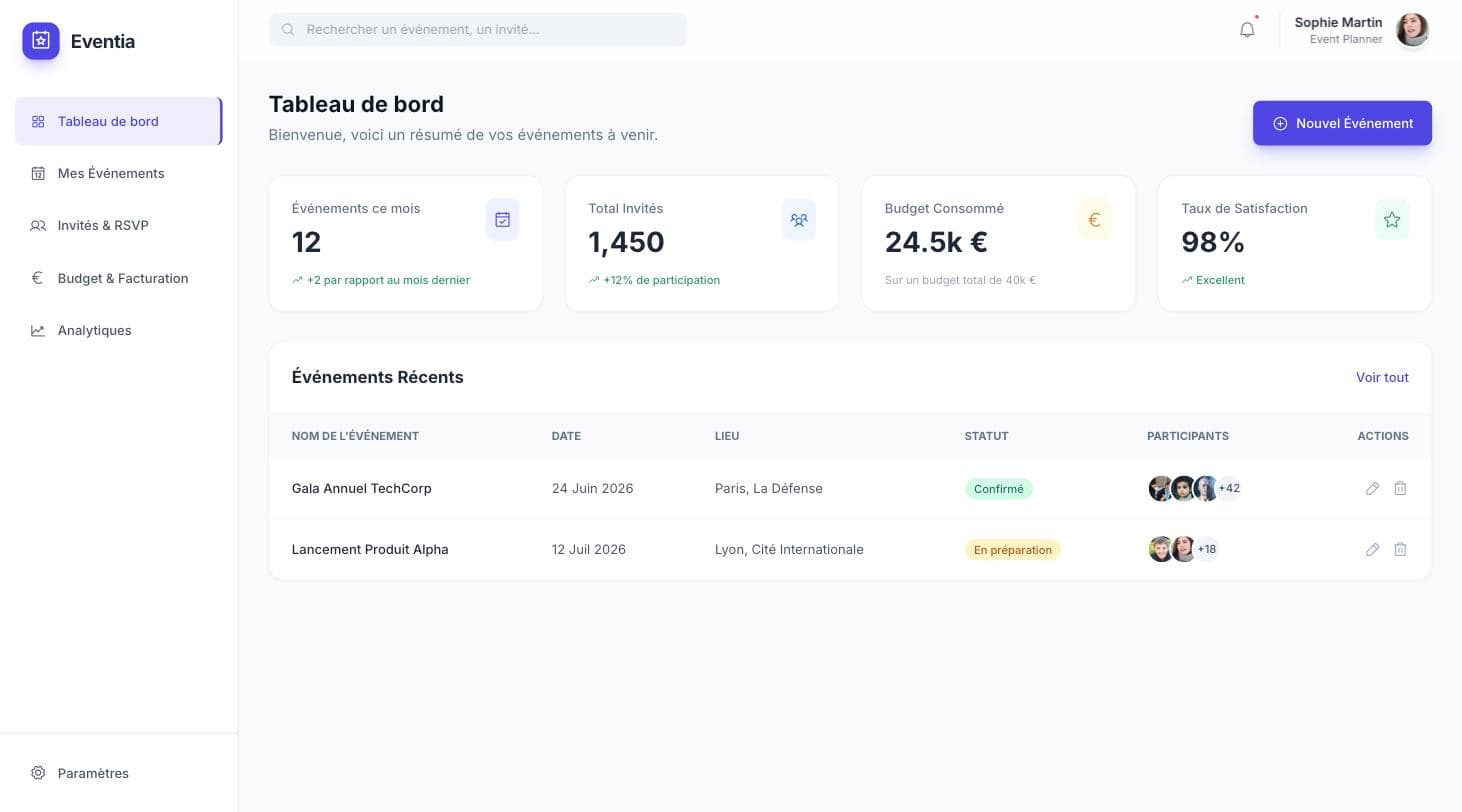The width and height of the screenshot is (1462, 812).
Task: Click the Tableau de bord grid icon
Action: [38, 122]
